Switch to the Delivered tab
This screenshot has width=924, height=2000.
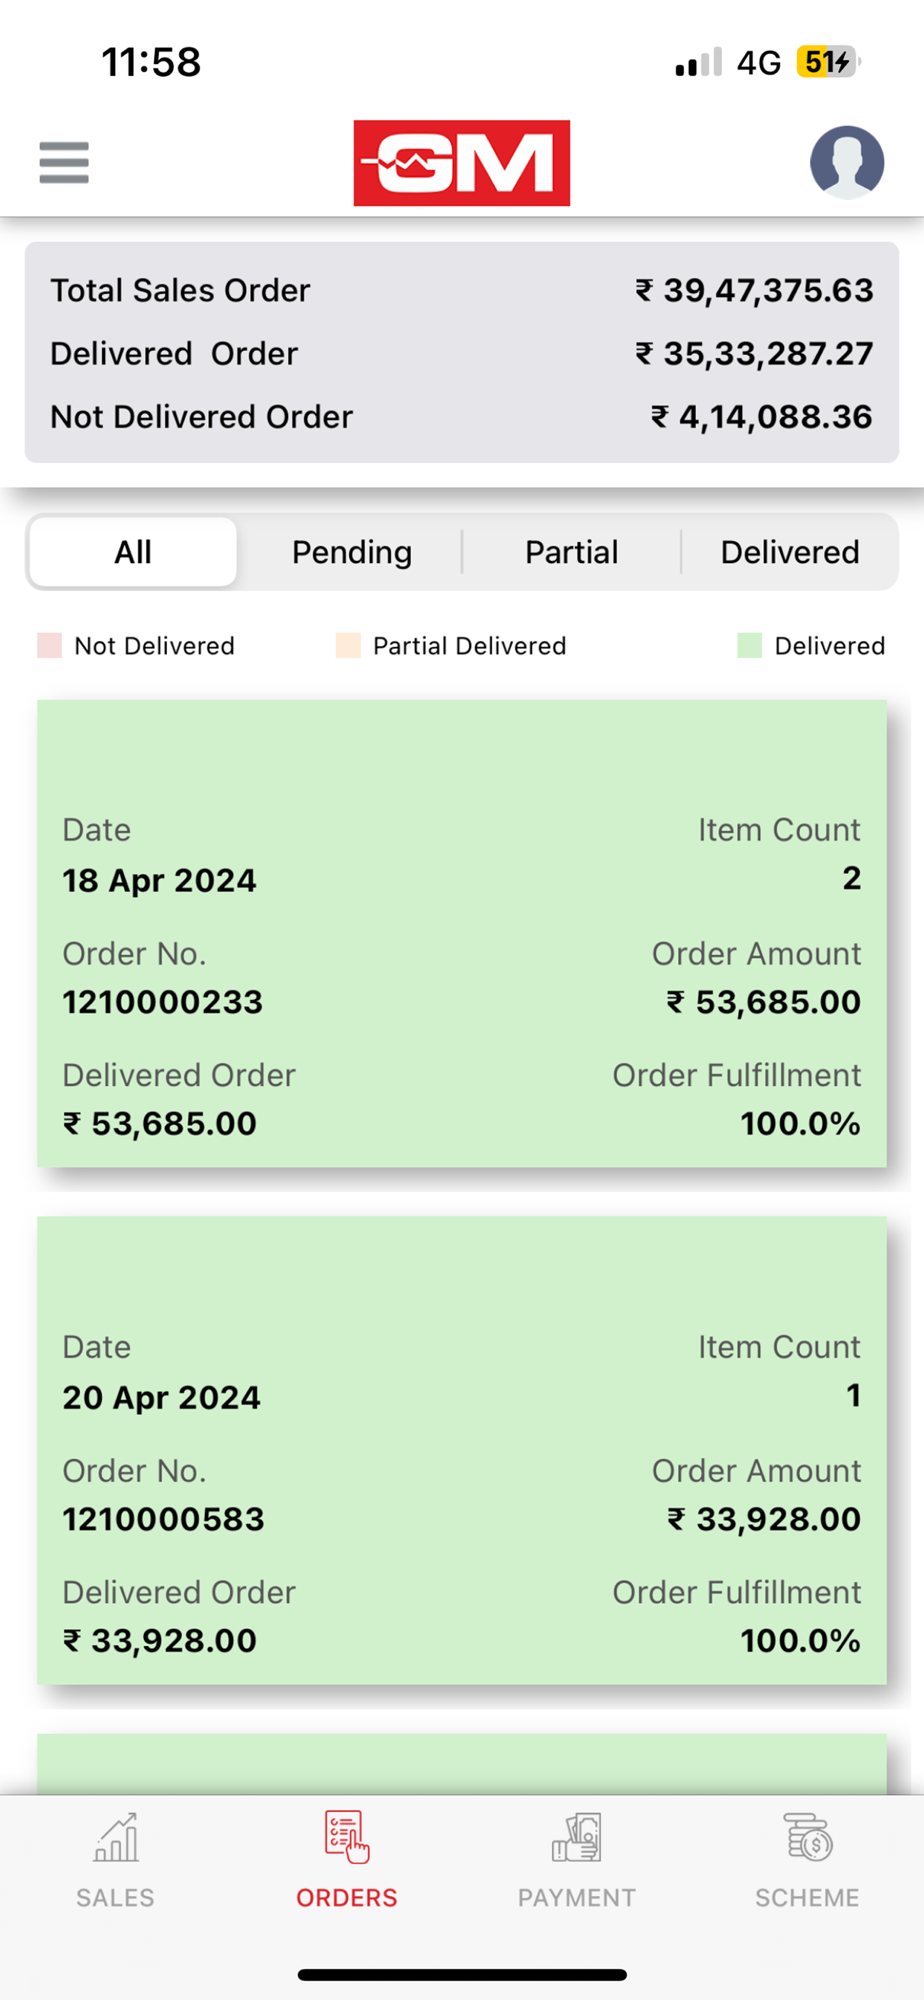(x=790, y=552)
